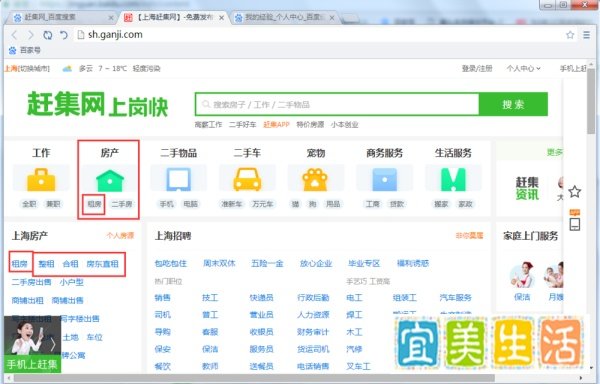
Task: Click the 房产 green house icon
Action: coord(110,180)
